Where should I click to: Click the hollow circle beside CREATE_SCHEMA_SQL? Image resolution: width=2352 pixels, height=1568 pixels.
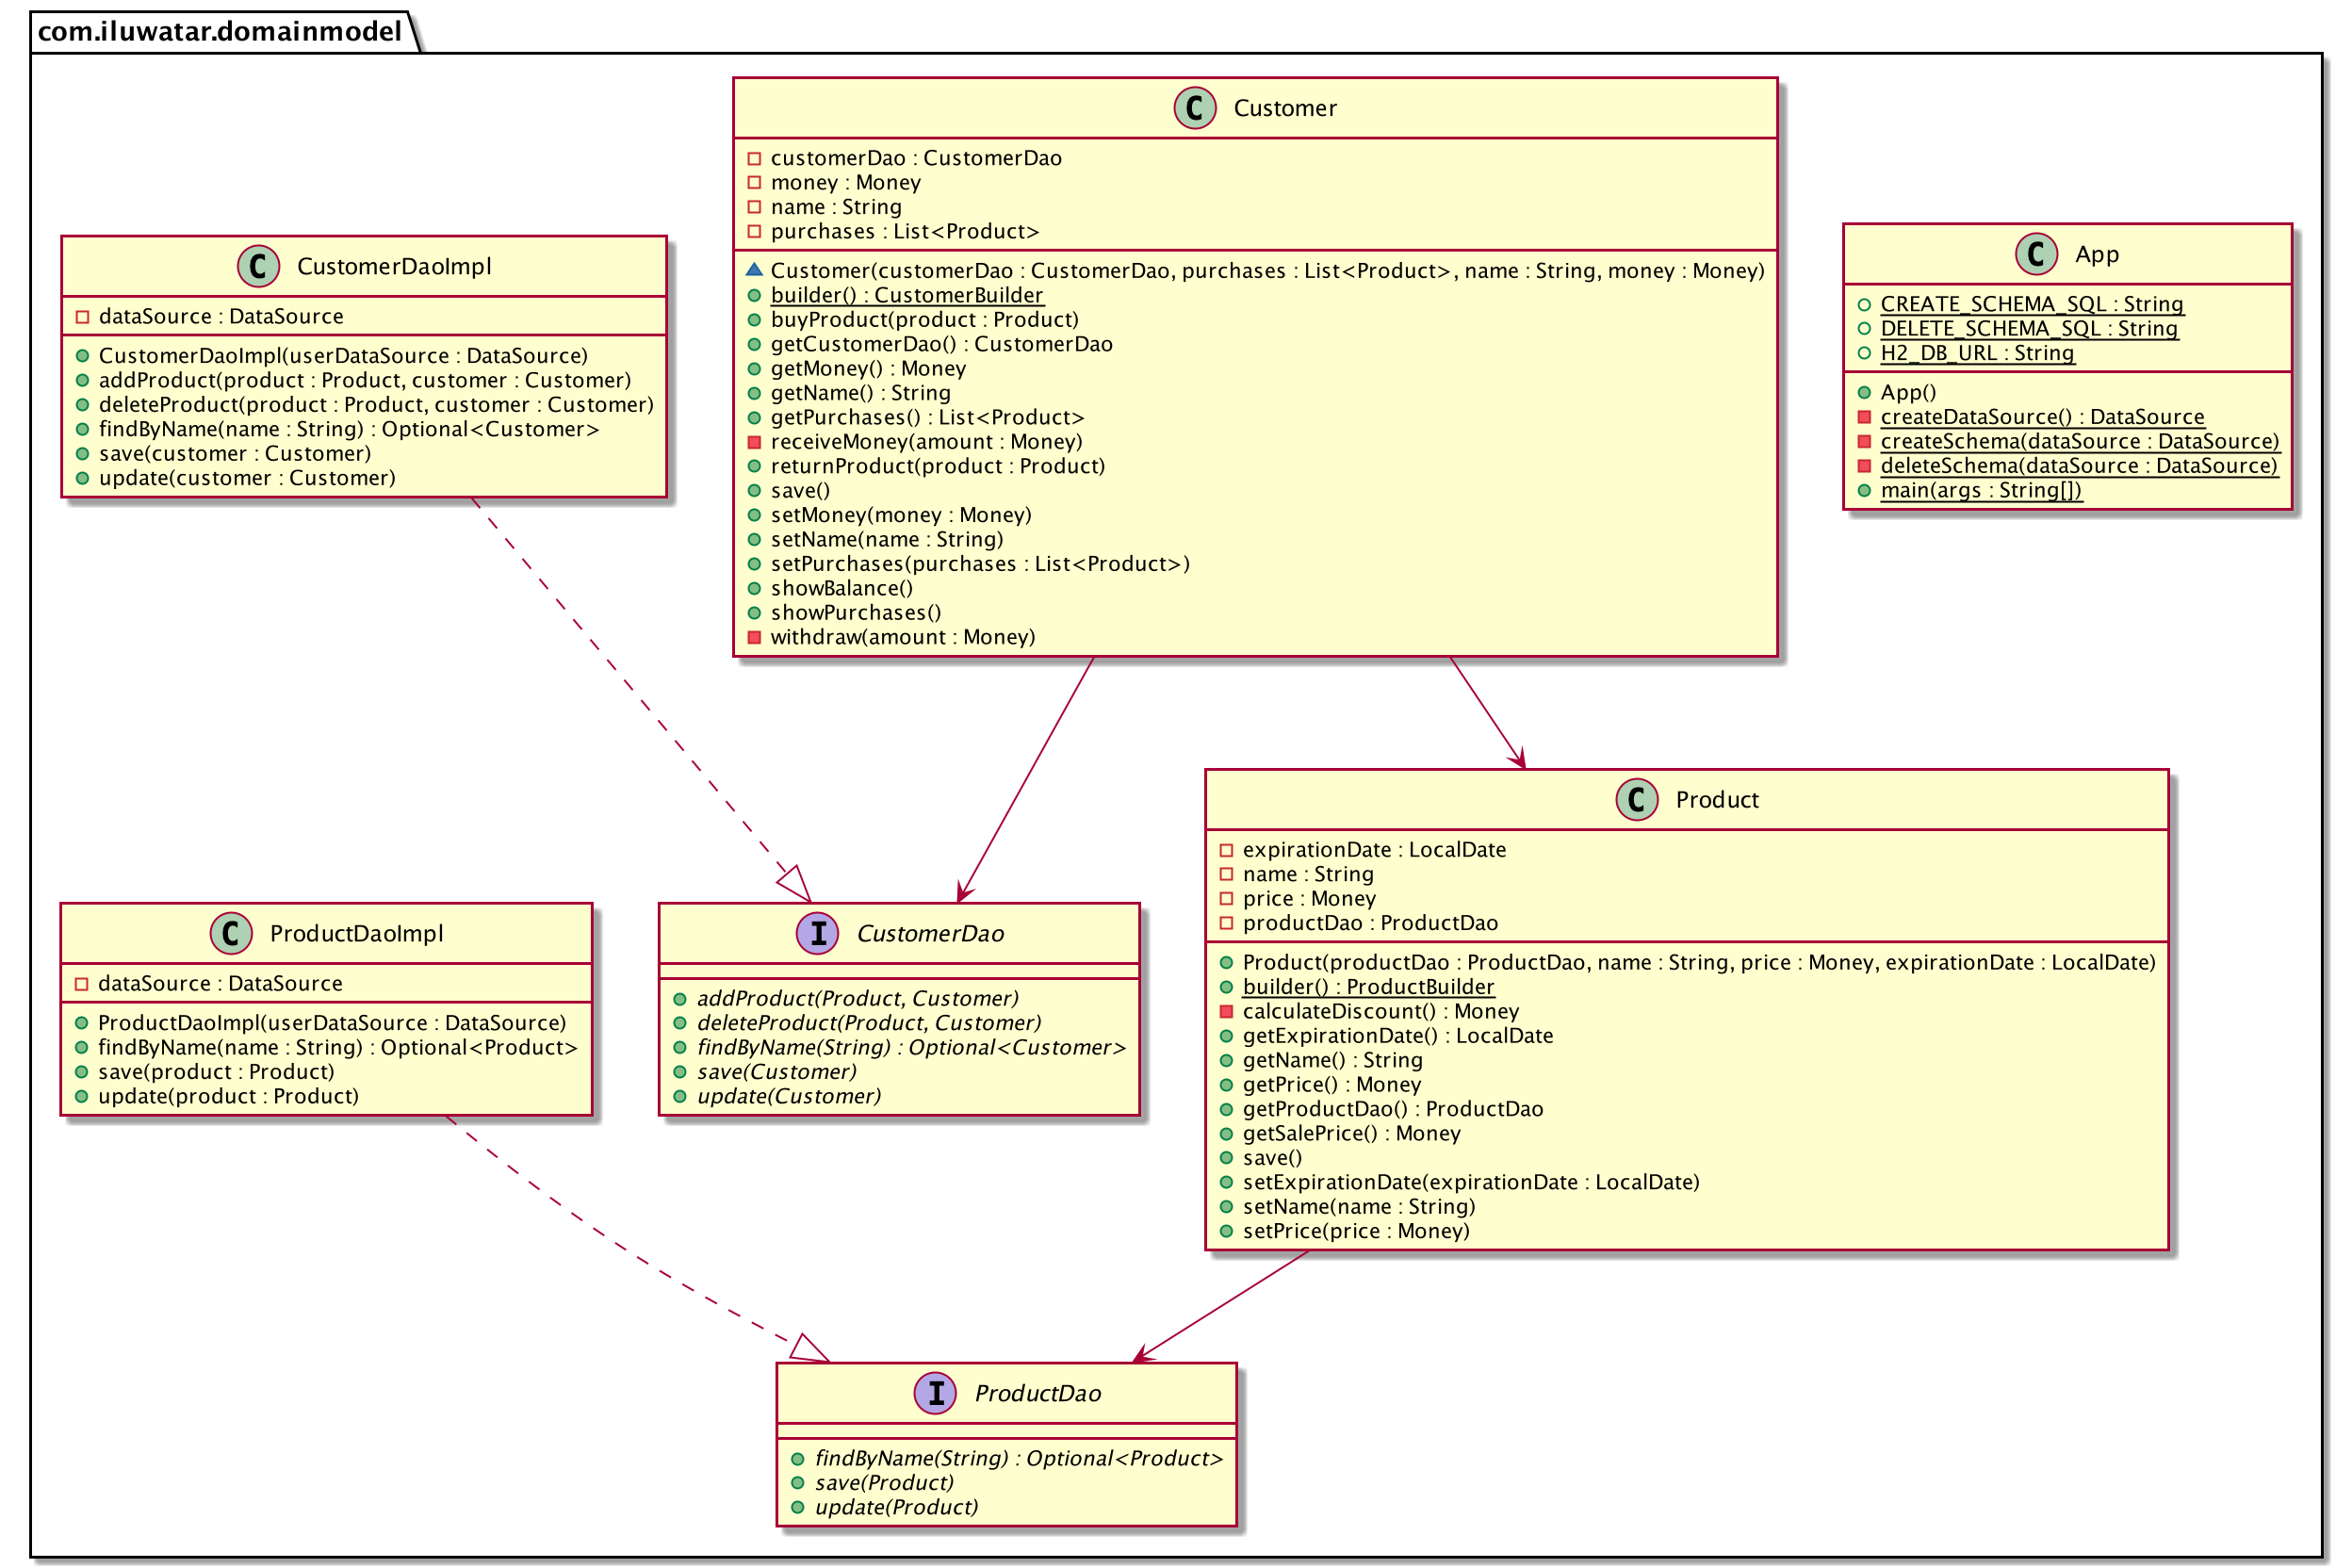1864,304
